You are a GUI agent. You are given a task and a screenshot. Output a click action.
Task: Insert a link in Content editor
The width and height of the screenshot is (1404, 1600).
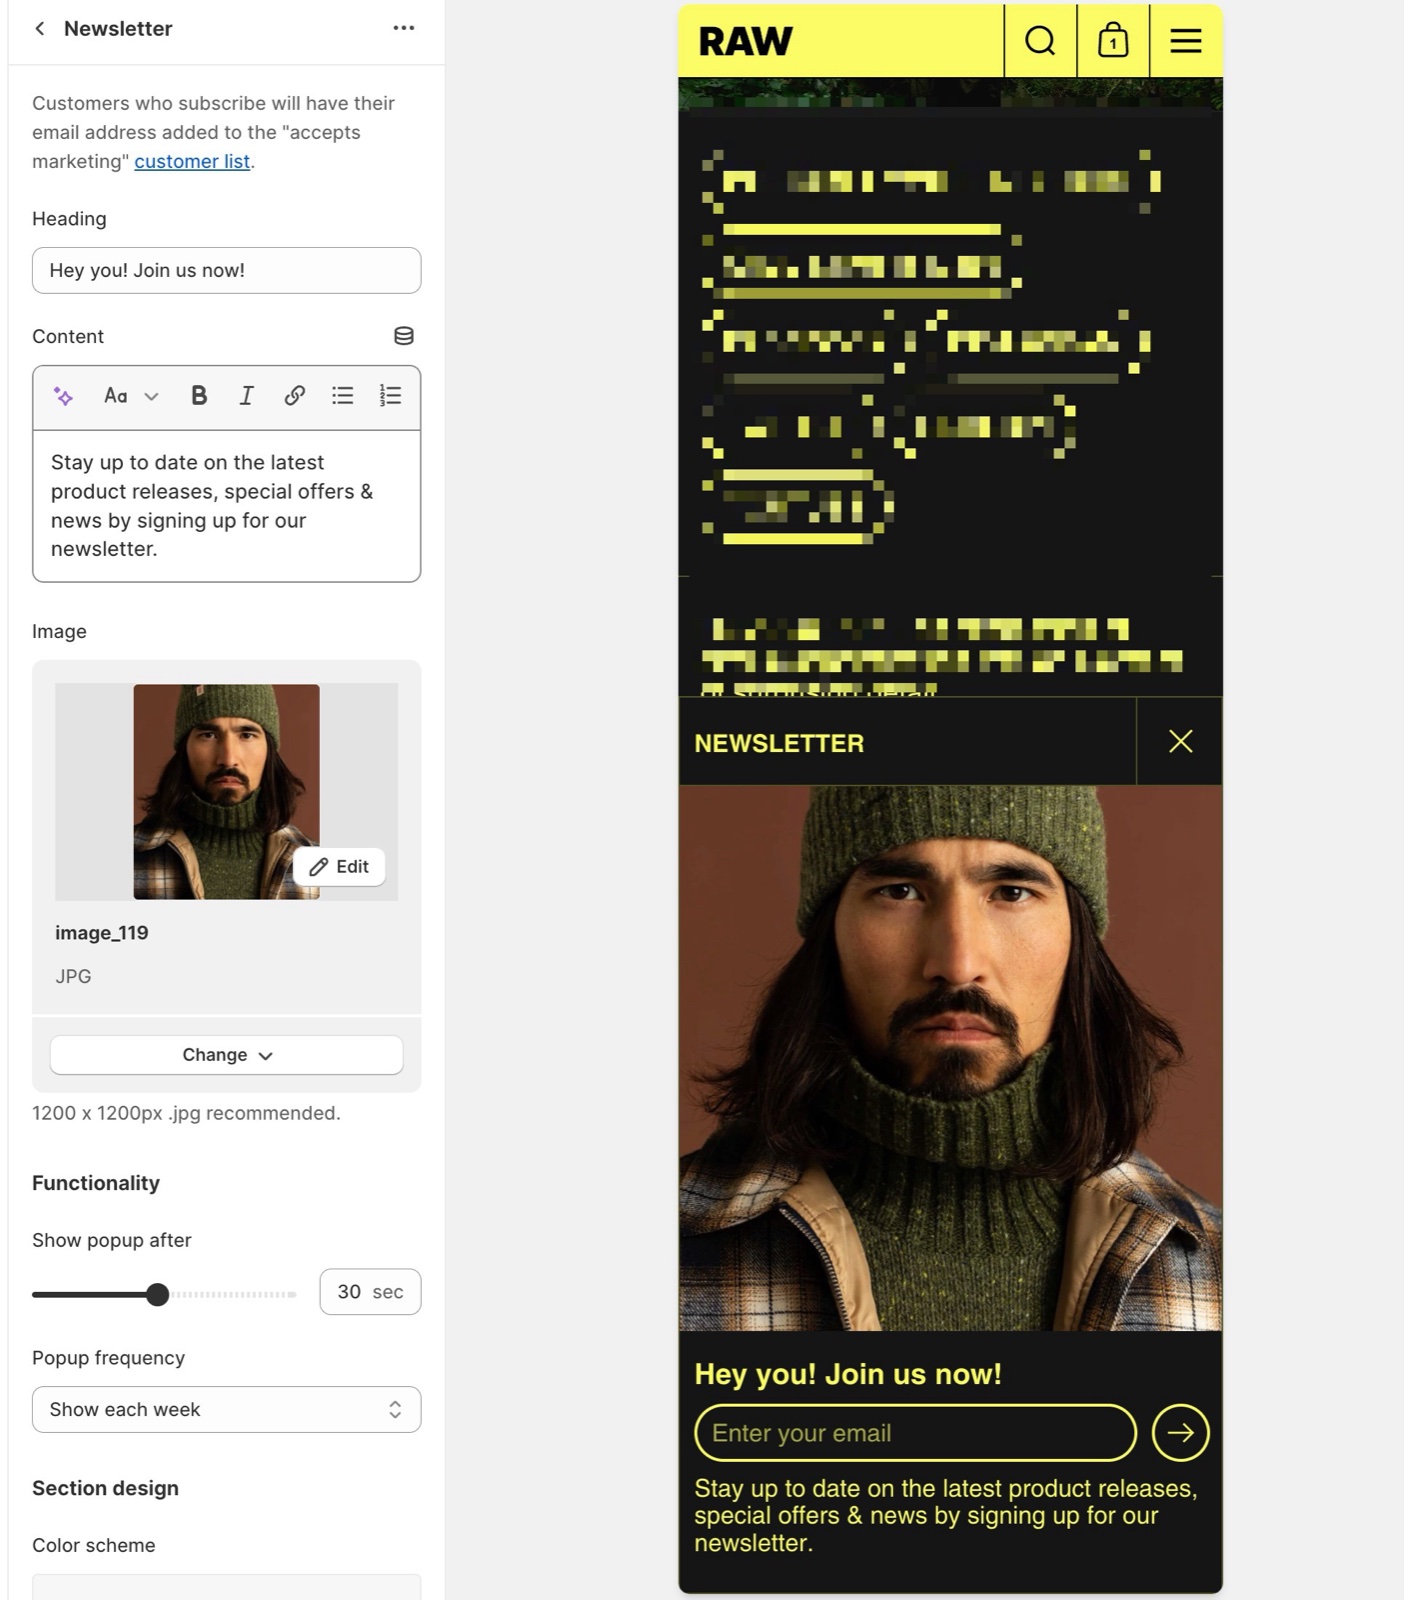(294, 396)
